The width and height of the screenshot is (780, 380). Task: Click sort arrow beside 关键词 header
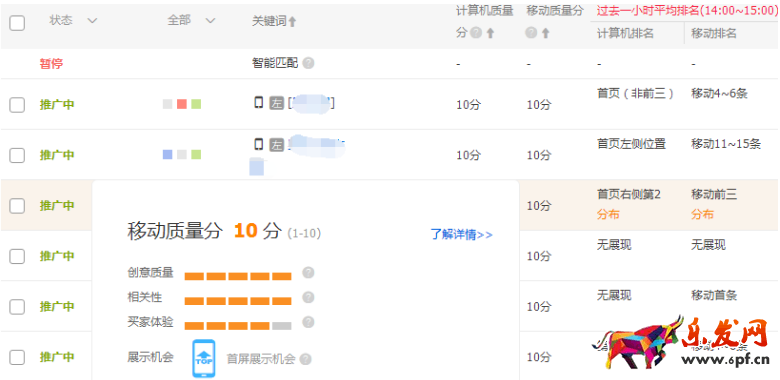(x=292, y=22)
